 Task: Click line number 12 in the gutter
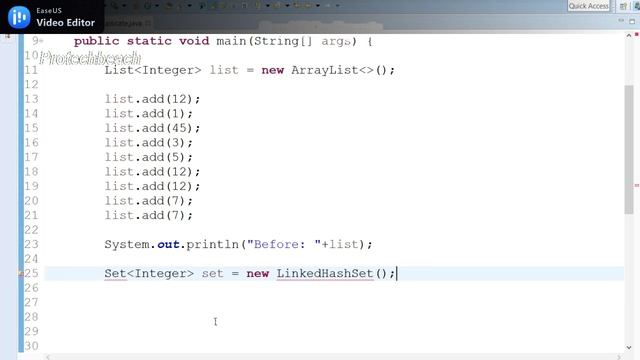[x=31, y=84]
